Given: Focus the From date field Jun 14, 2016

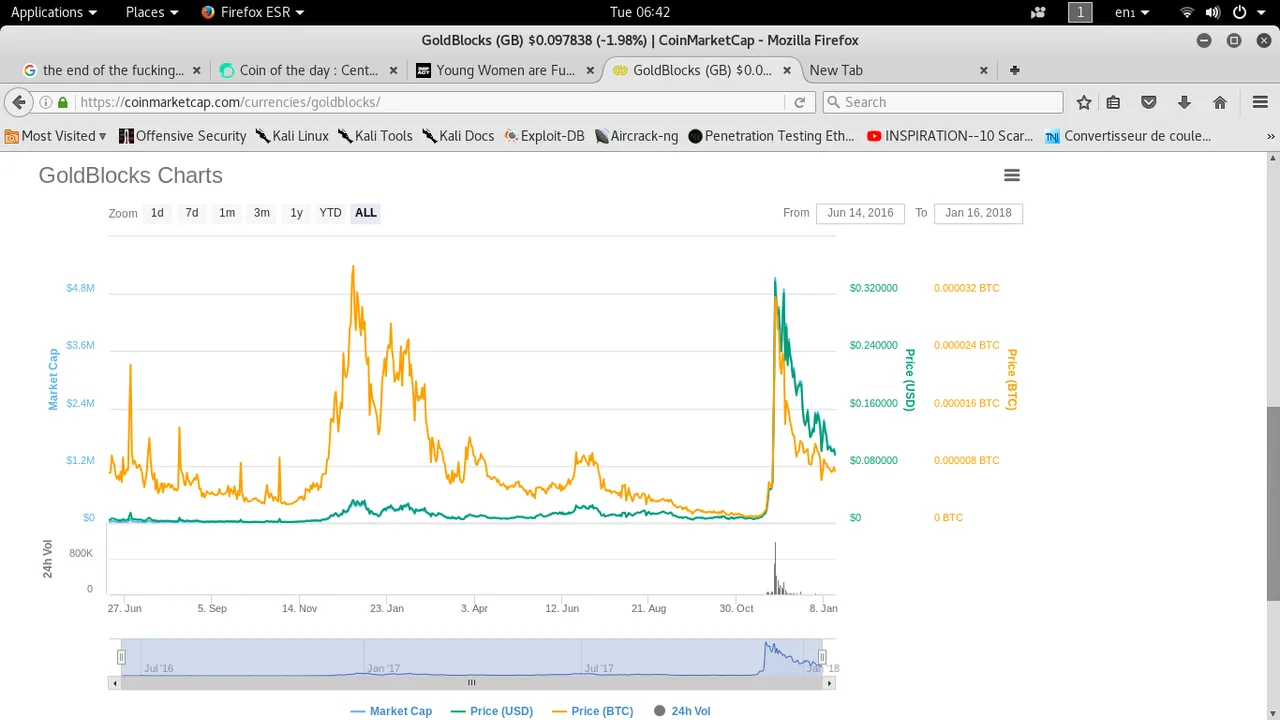Looking at the screenshot, I should tap(860, 213).
